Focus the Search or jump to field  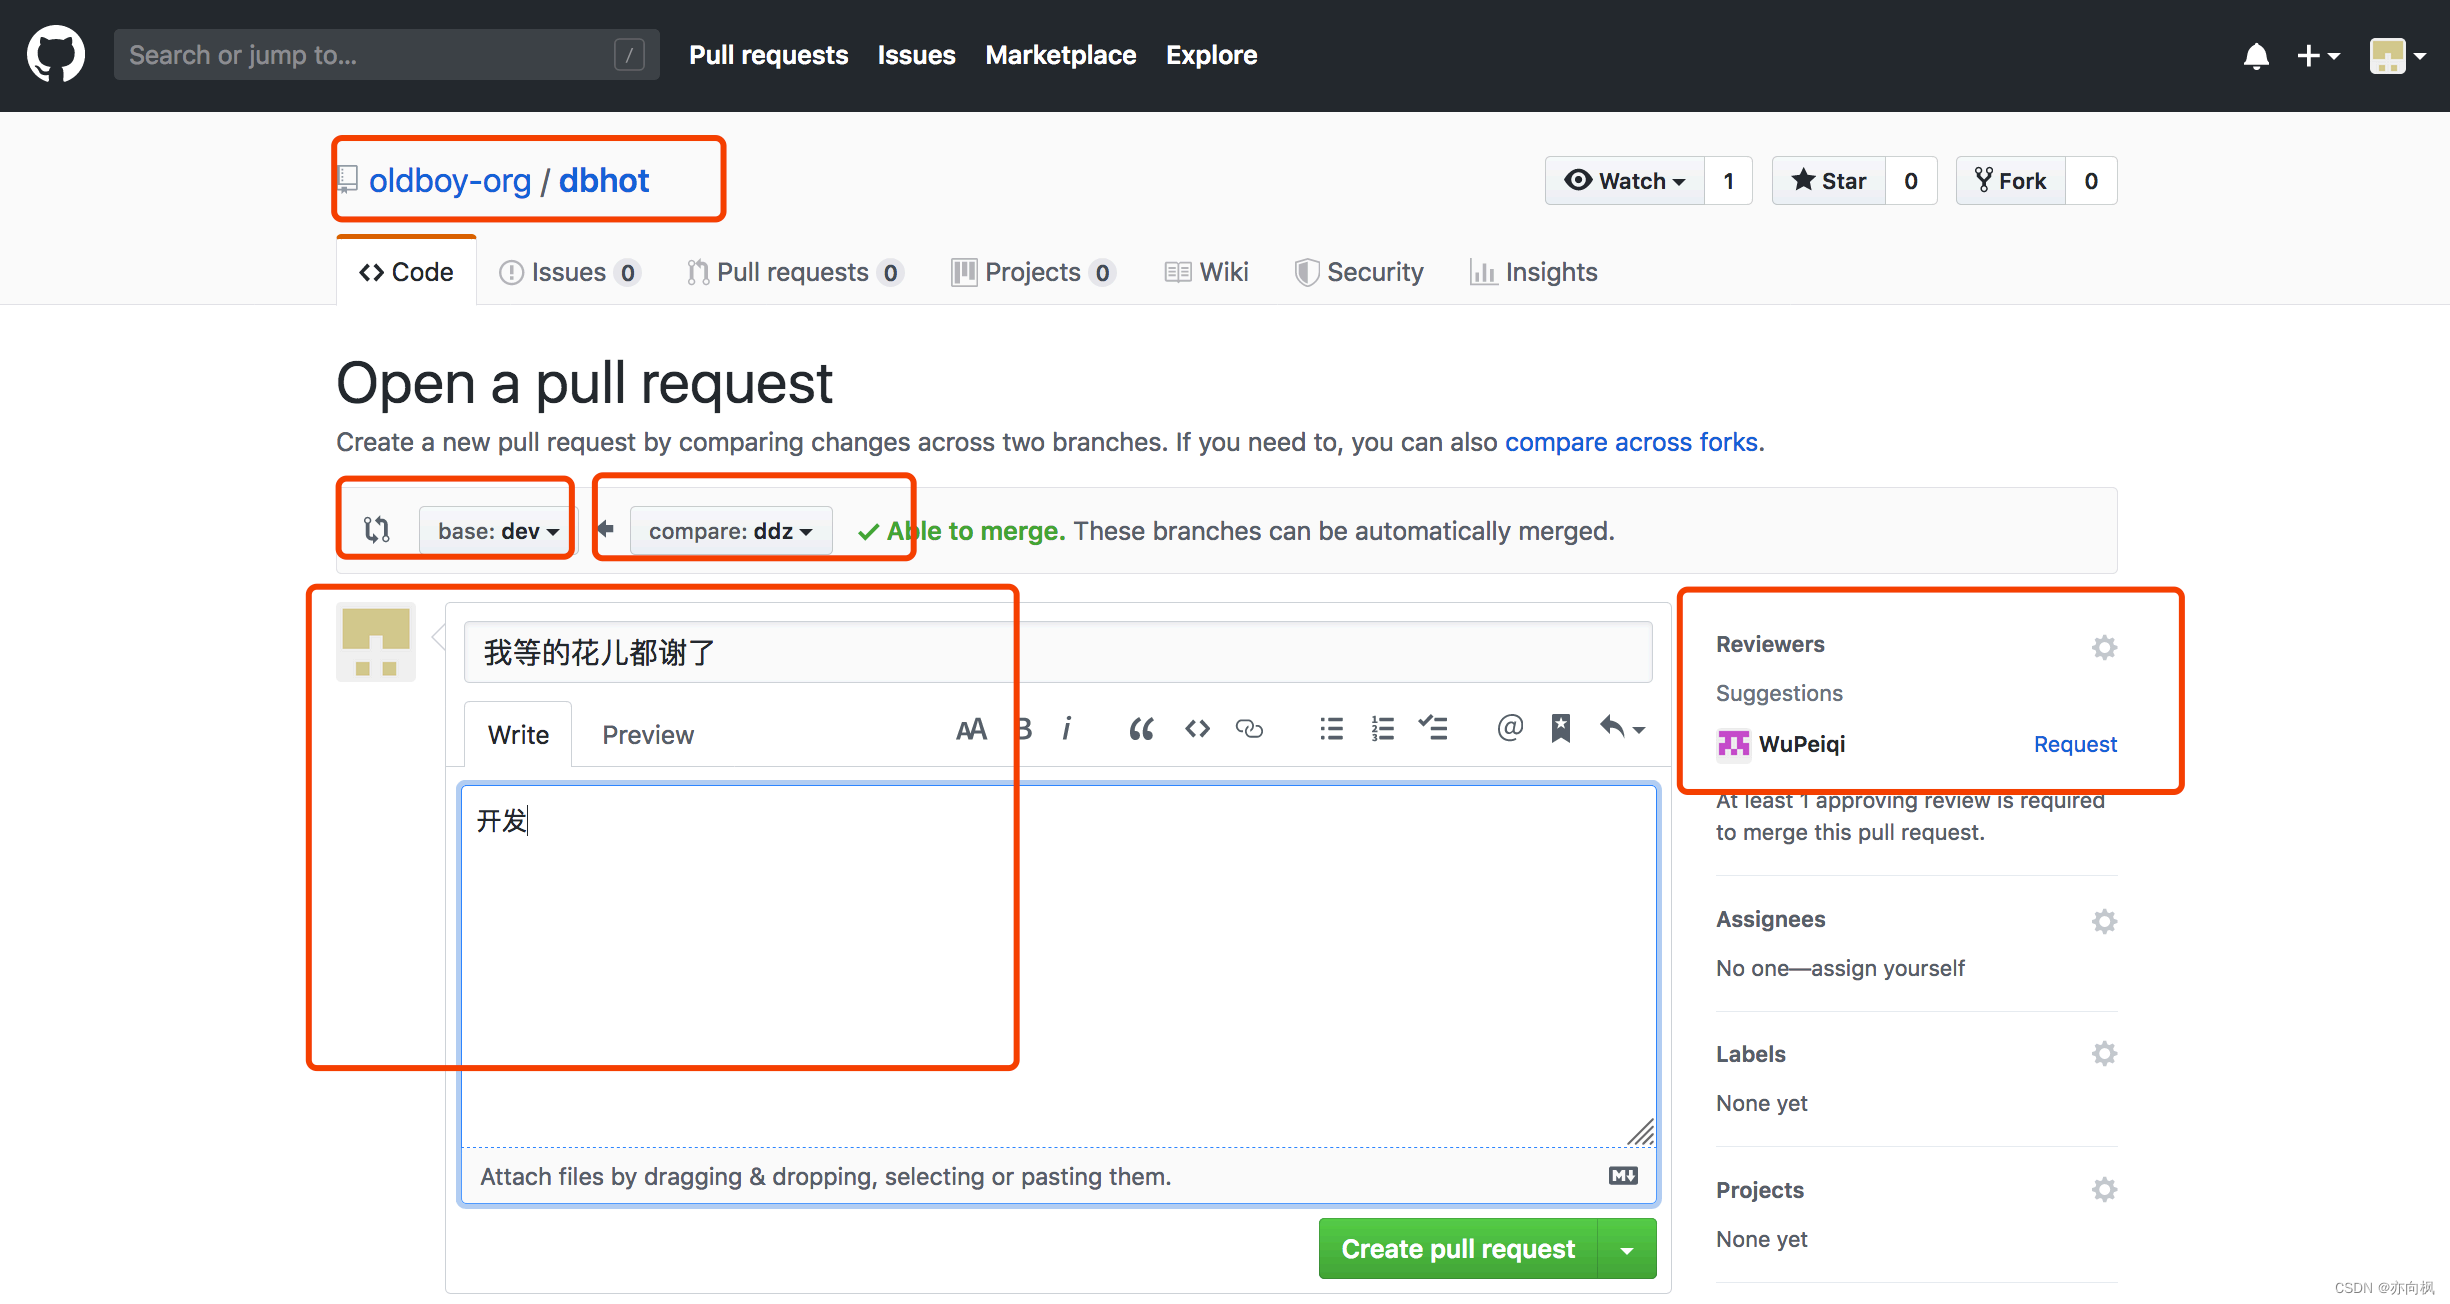386,55
